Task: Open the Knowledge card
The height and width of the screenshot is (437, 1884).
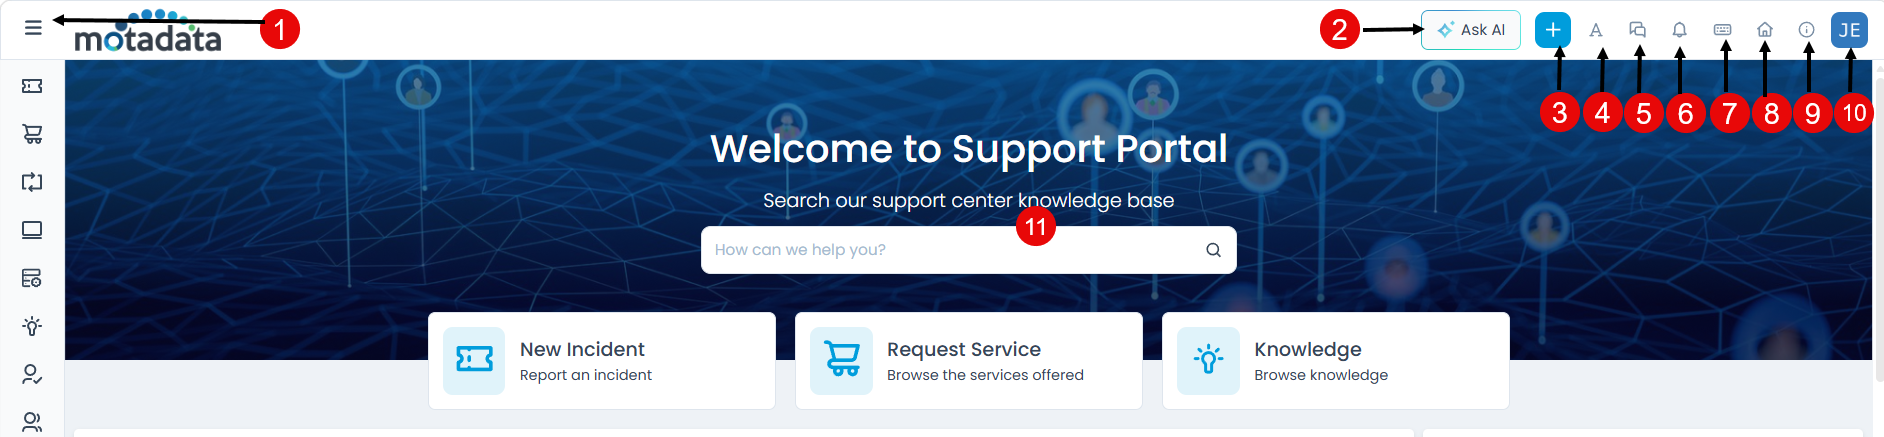Action: pos(1336,361)
